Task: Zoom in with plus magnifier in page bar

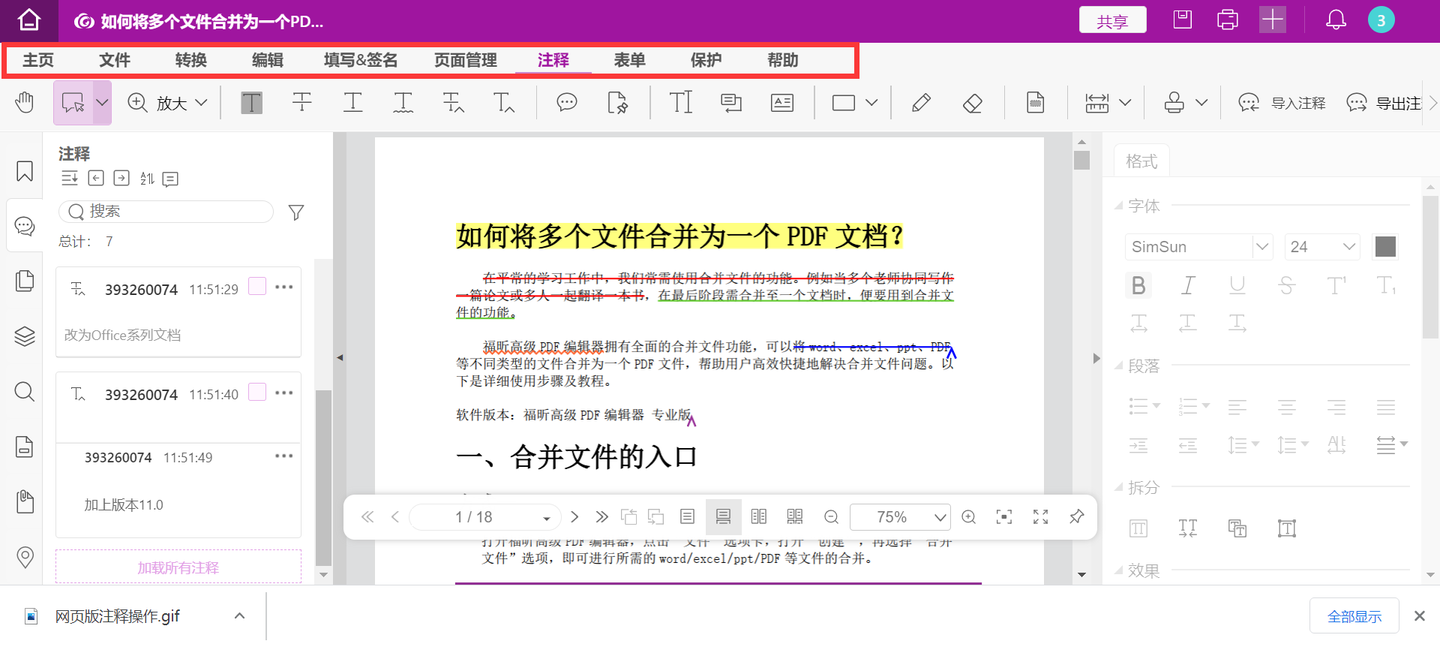Action: 968,517
